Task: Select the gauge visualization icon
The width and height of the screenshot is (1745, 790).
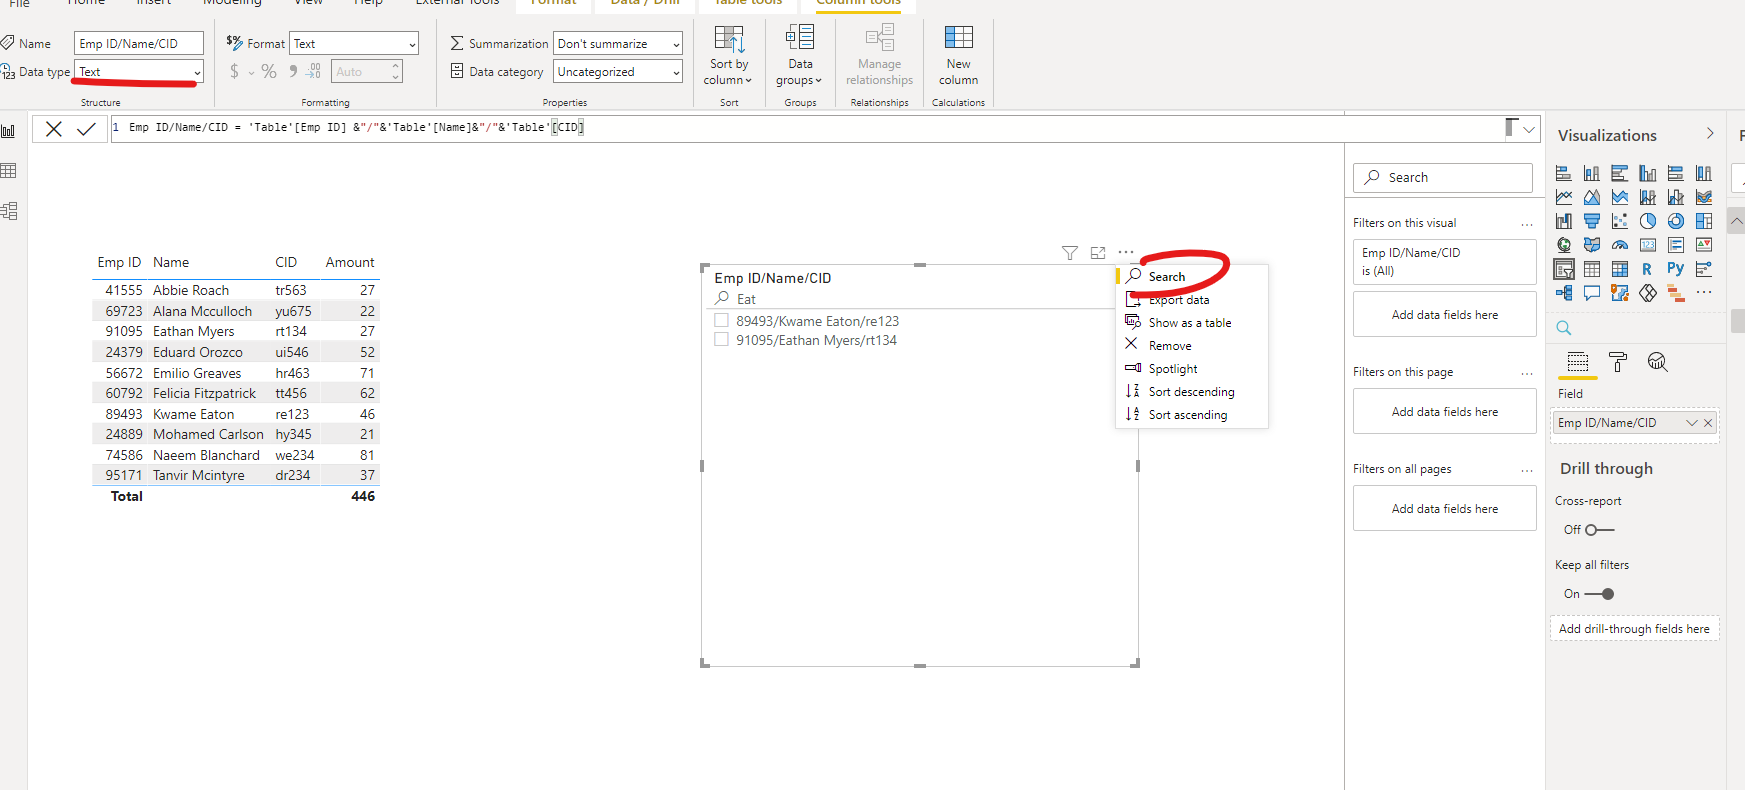Action: point(1620,245)
